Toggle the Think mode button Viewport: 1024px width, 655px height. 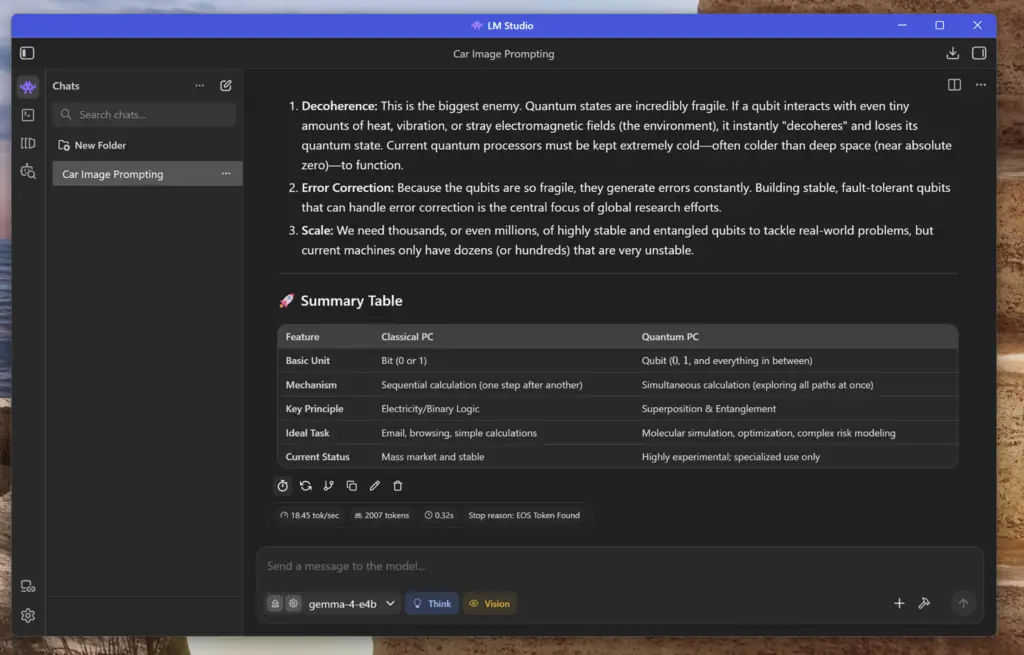(432, 603)
